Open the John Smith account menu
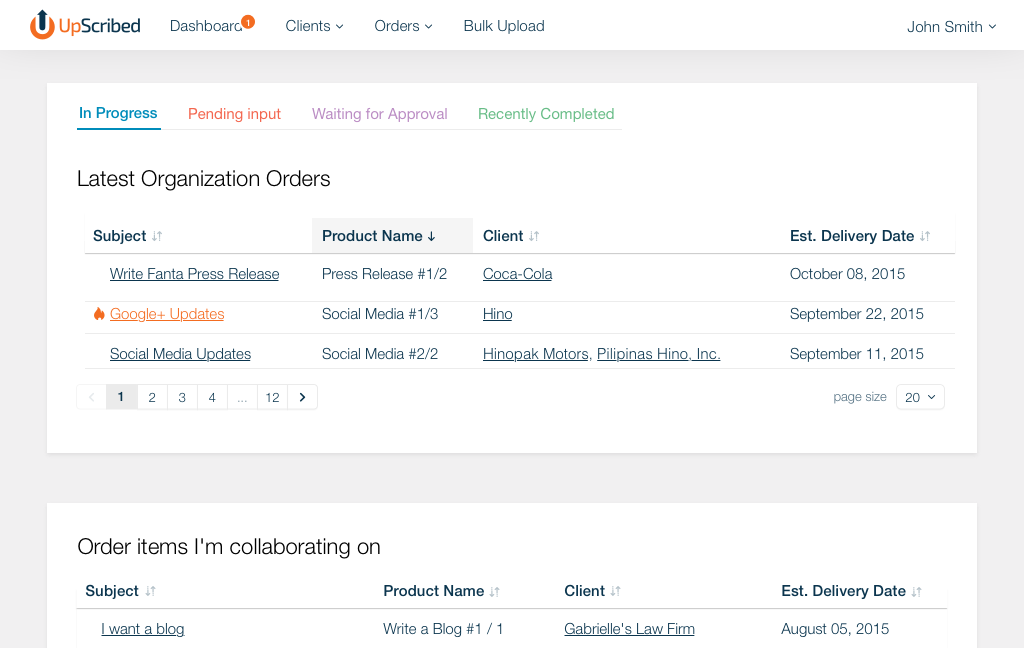Image resolution: width=1024 pixels, height=648 pixels. tap(952, 27)
